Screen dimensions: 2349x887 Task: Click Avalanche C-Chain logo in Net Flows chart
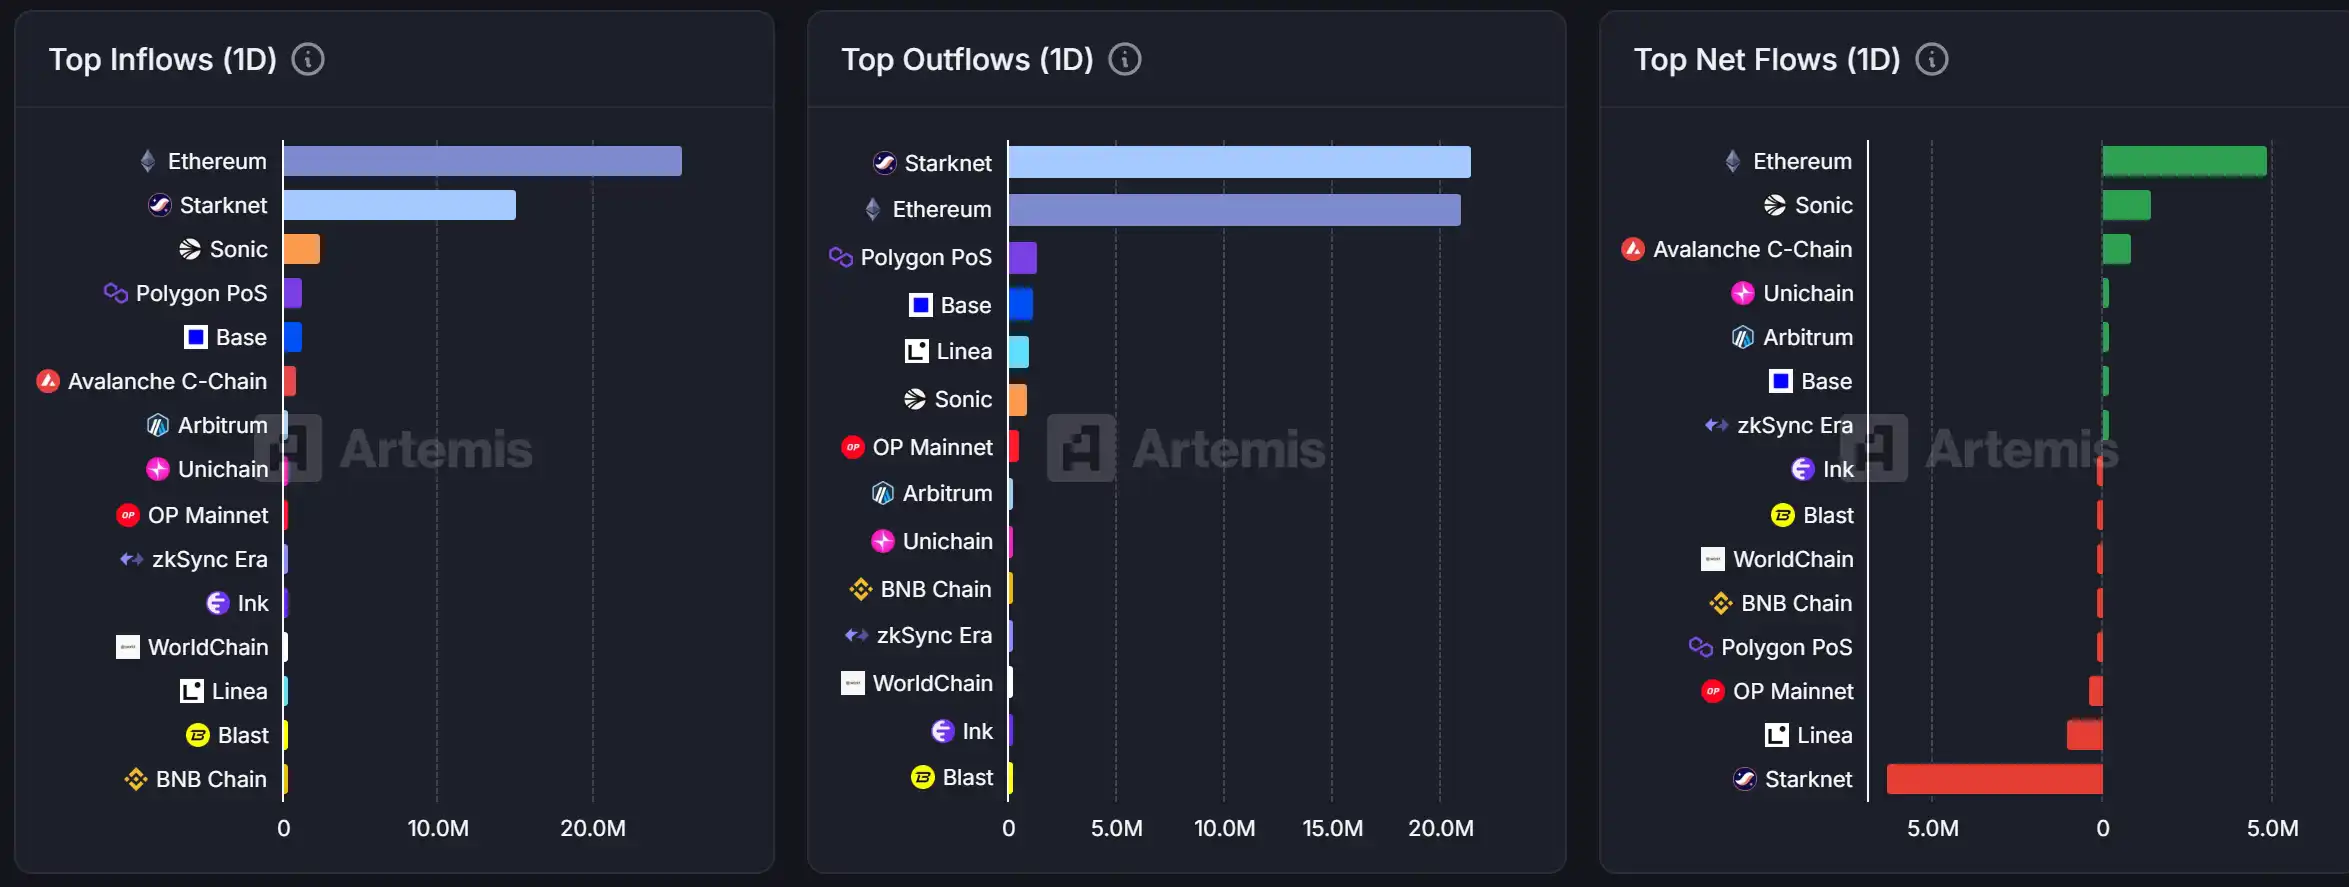tap(1633, 249)
